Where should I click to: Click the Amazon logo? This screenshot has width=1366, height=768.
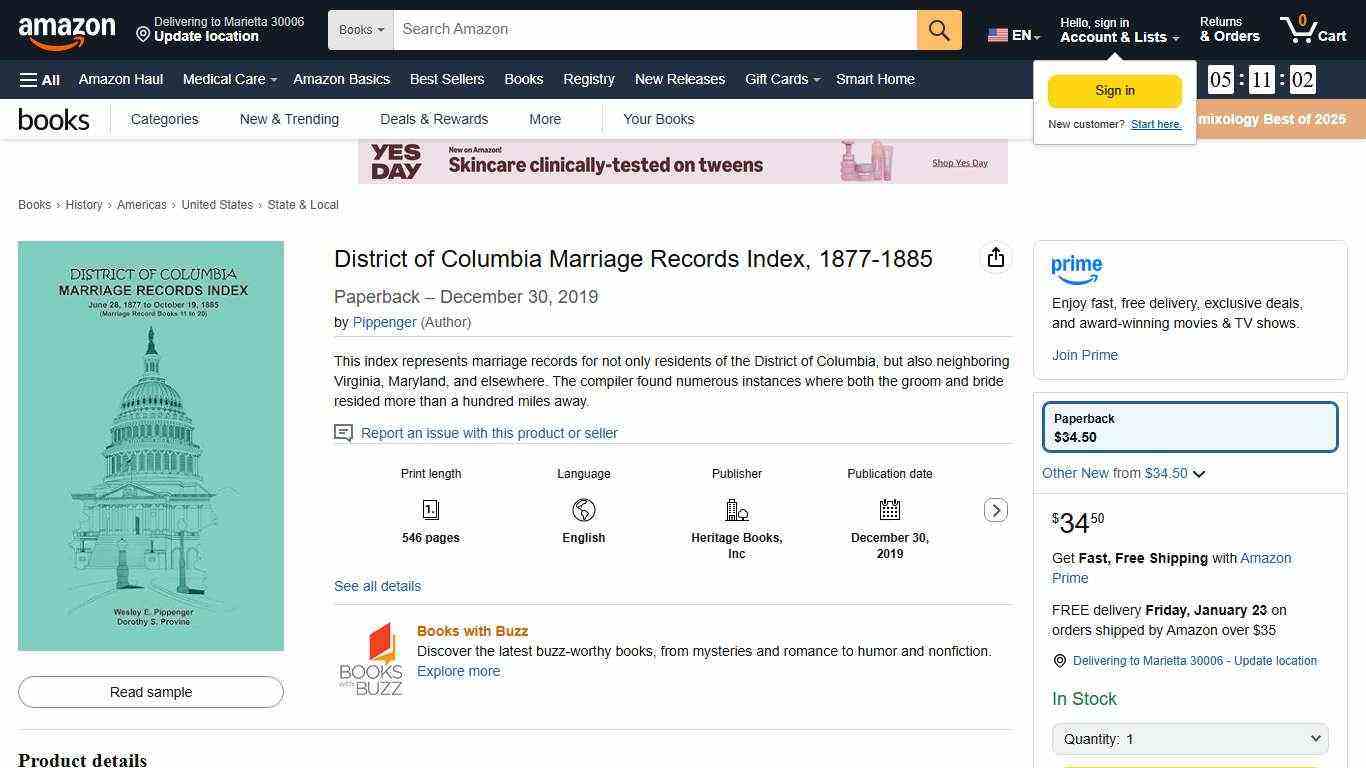(66, 30)
